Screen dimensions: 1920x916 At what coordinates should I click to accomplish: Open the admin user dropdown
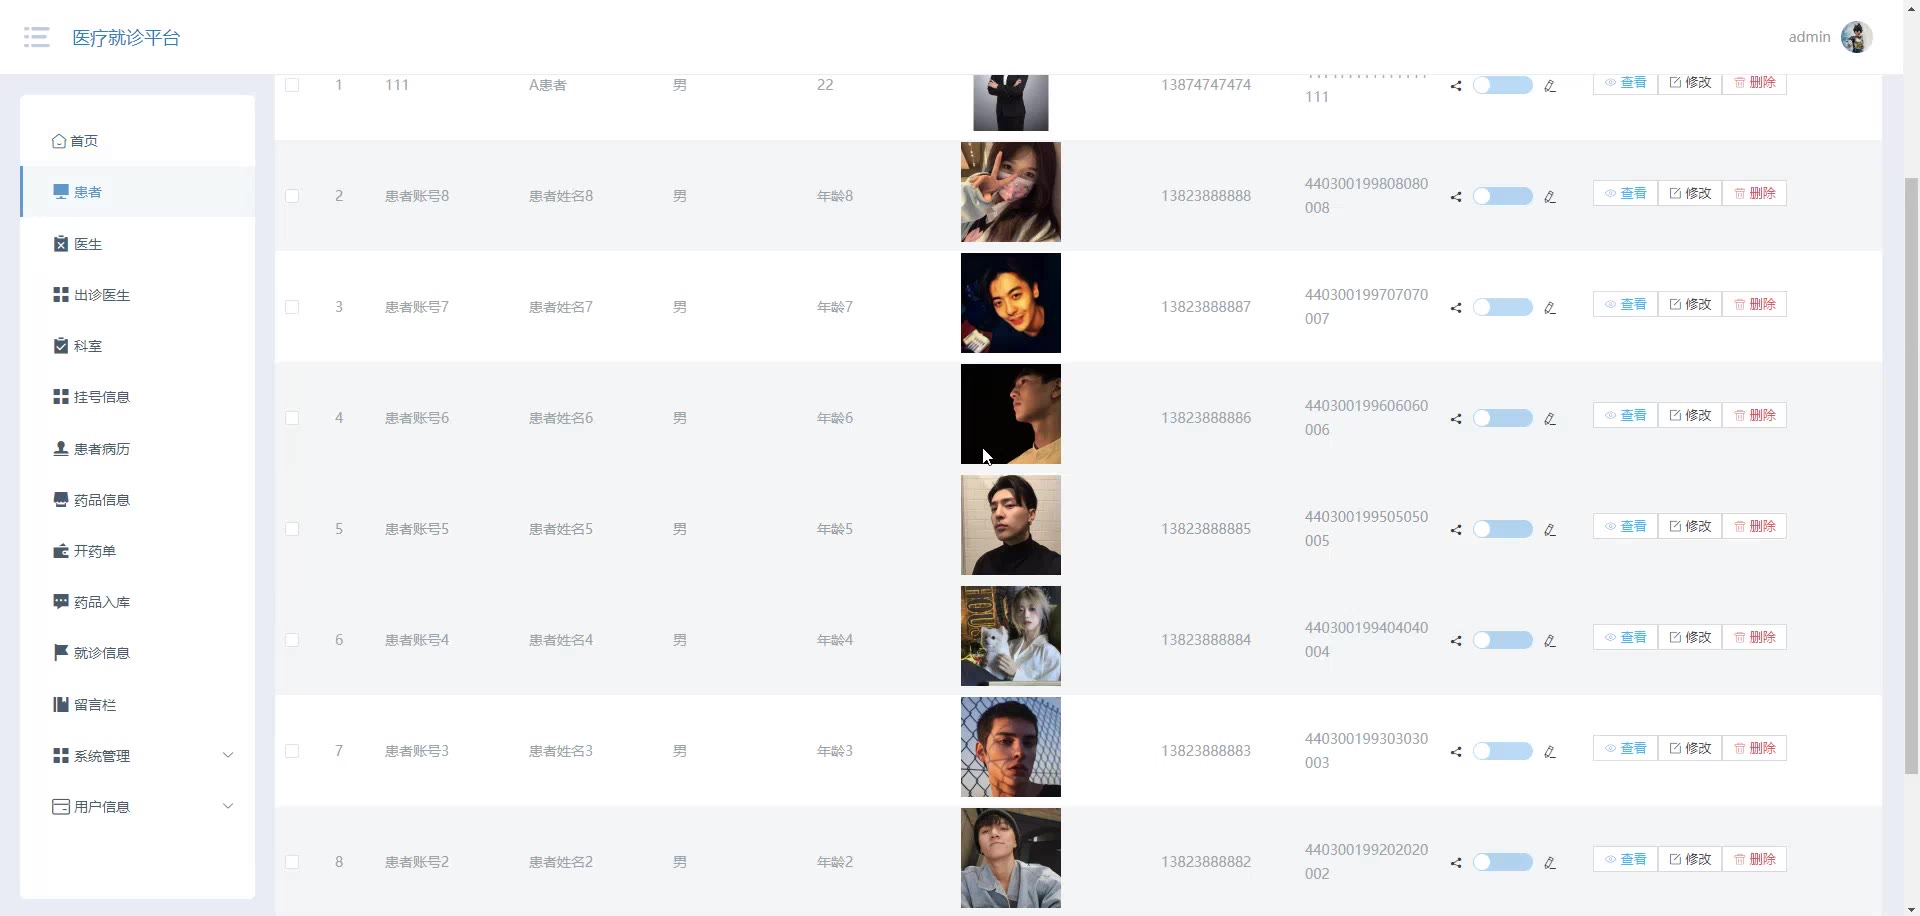pos(1809,37)
